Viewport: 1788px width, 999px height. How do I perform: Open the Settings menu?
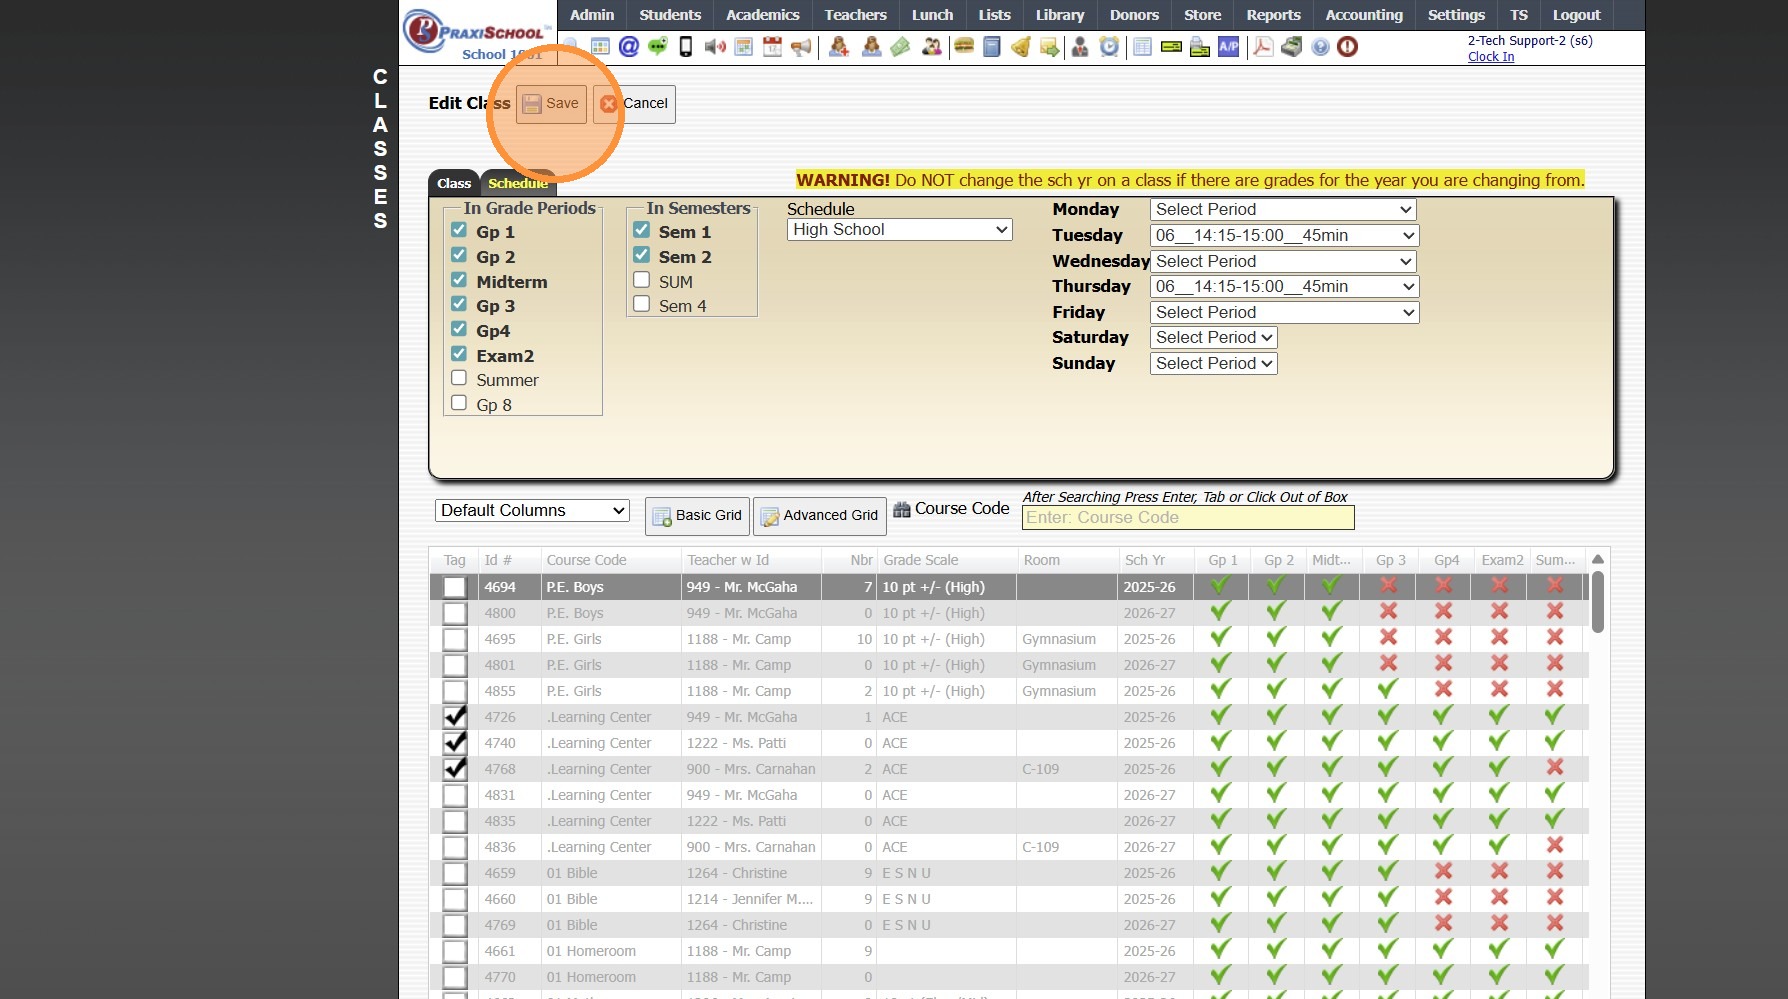click(x=1456, y=15)
